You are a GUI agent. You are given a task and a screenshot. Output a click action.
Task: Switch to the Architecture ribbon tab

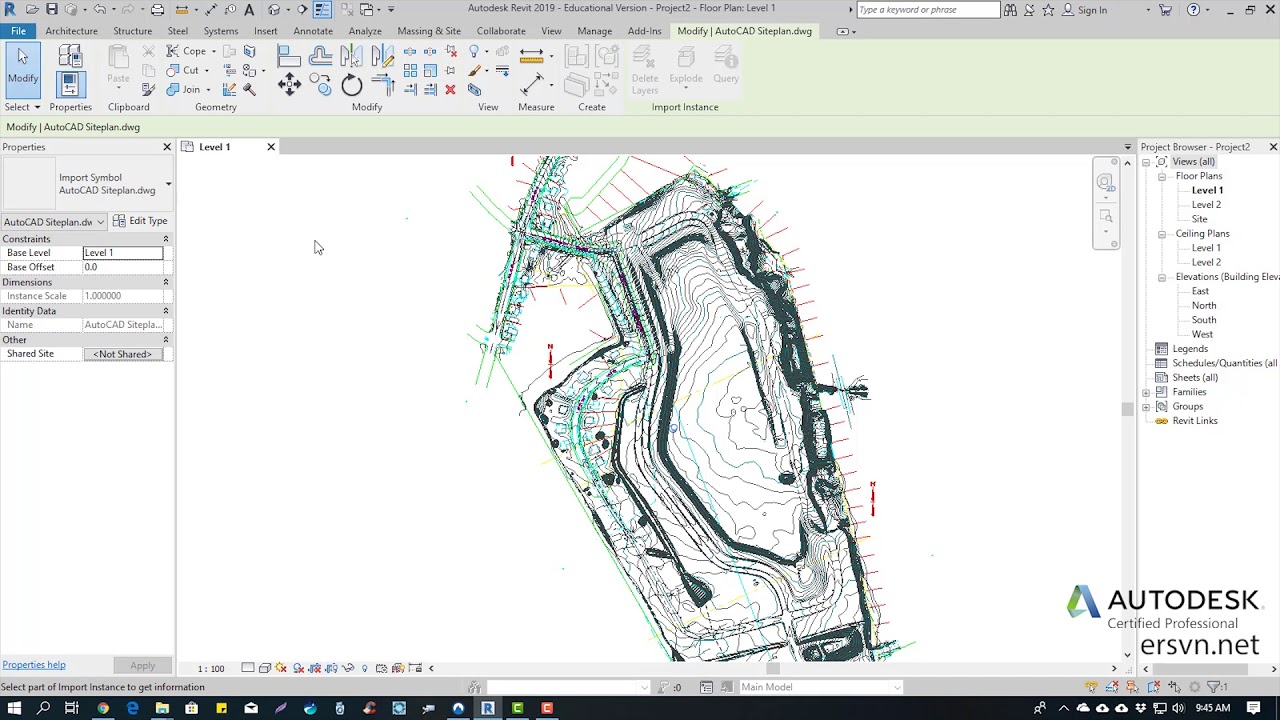click(71, 31)
